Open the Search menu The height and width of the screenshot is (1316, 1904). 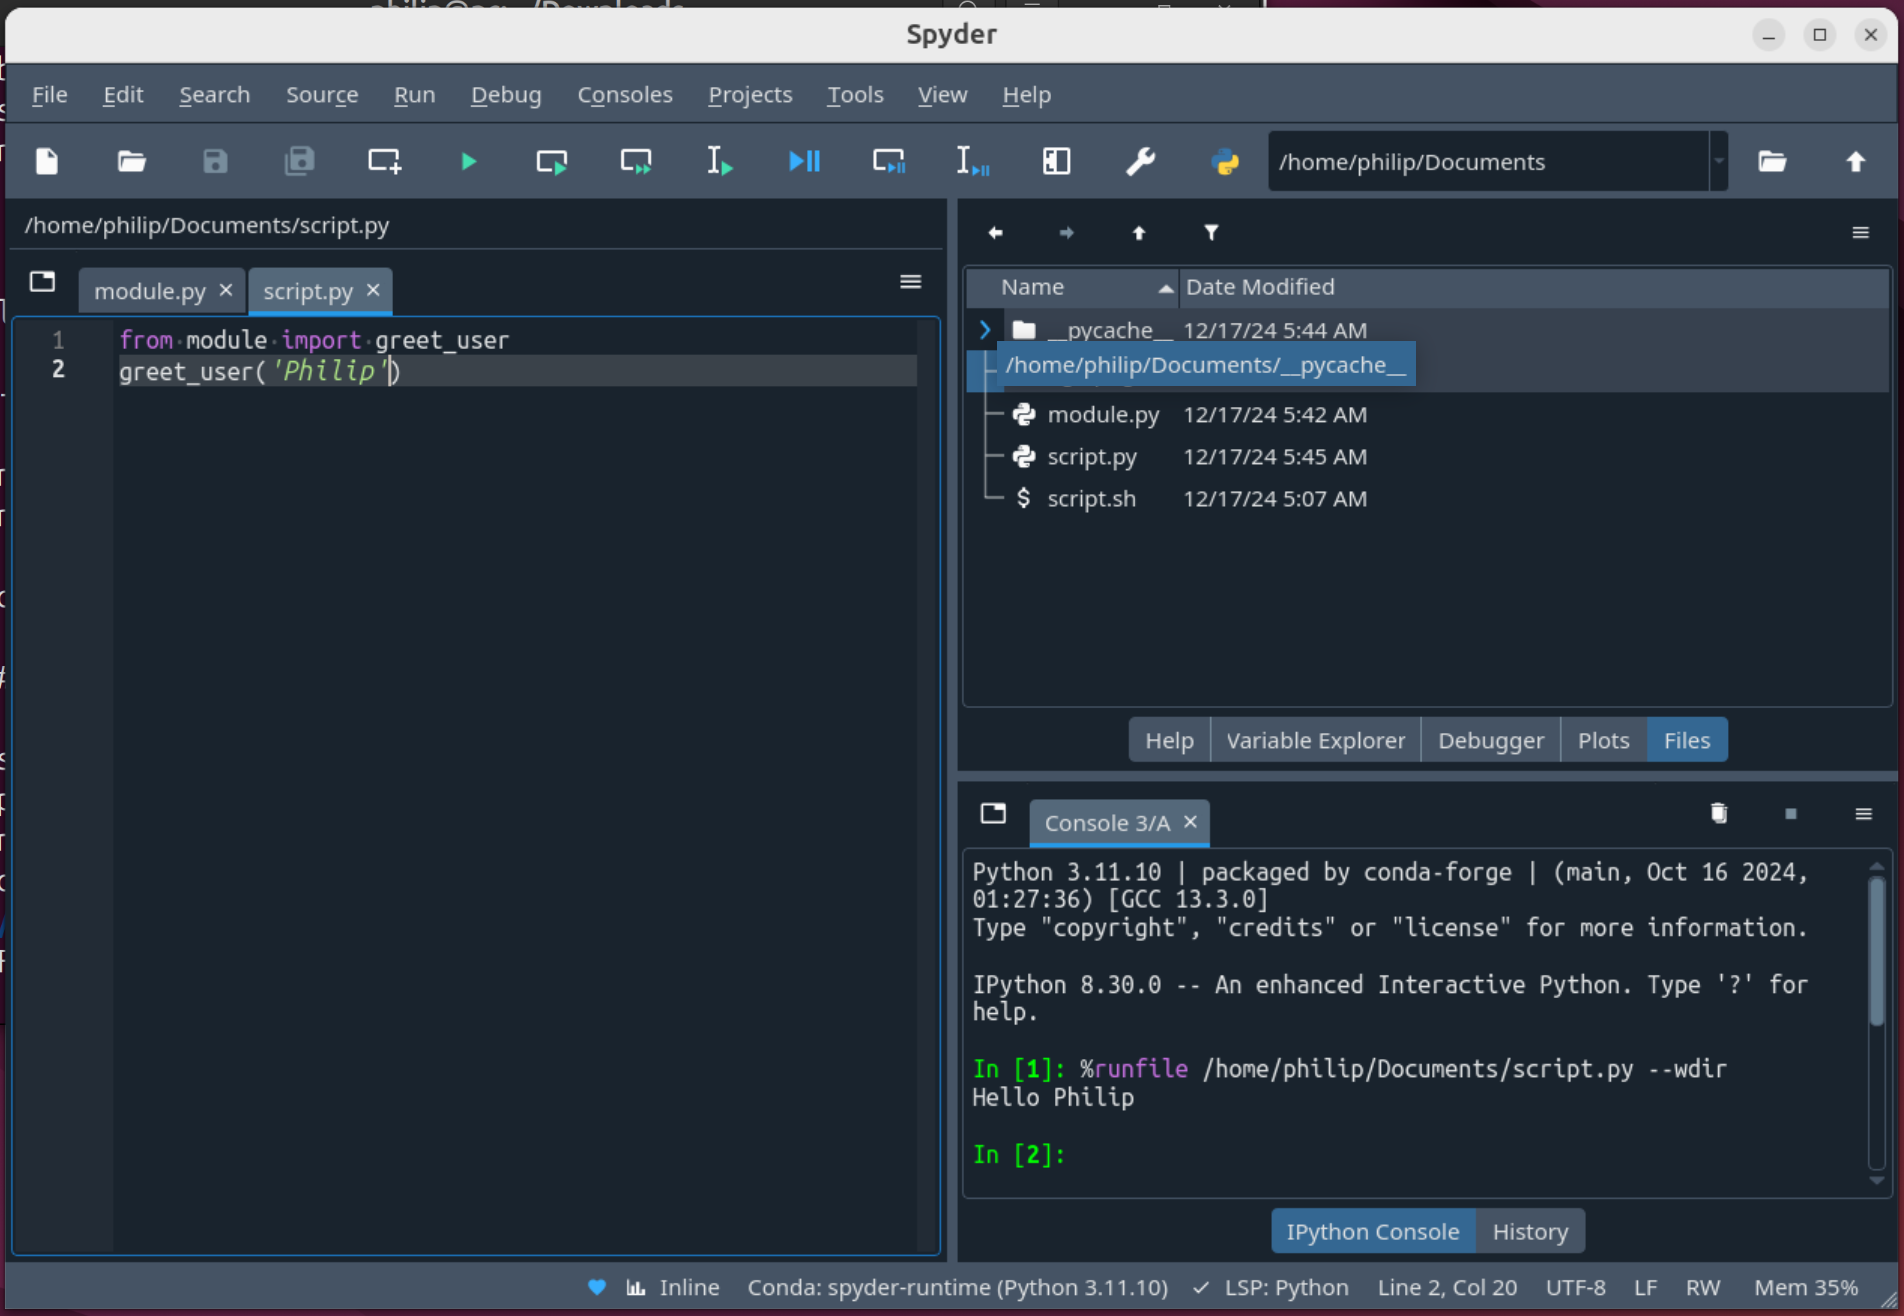214,95
